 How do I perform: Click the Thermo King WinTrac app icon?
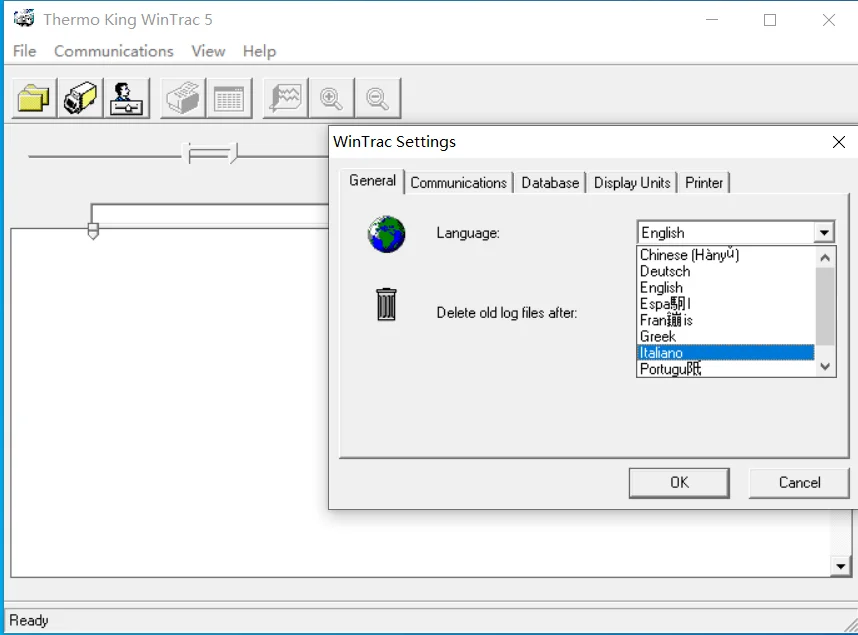click(x=24, y=19)
